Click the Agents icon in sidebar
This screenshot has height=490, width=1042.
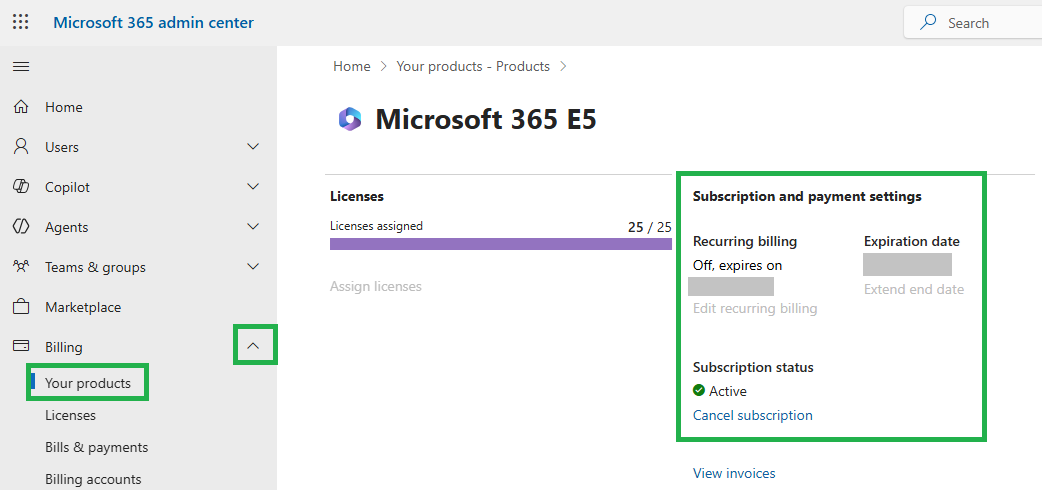(21, 227)
